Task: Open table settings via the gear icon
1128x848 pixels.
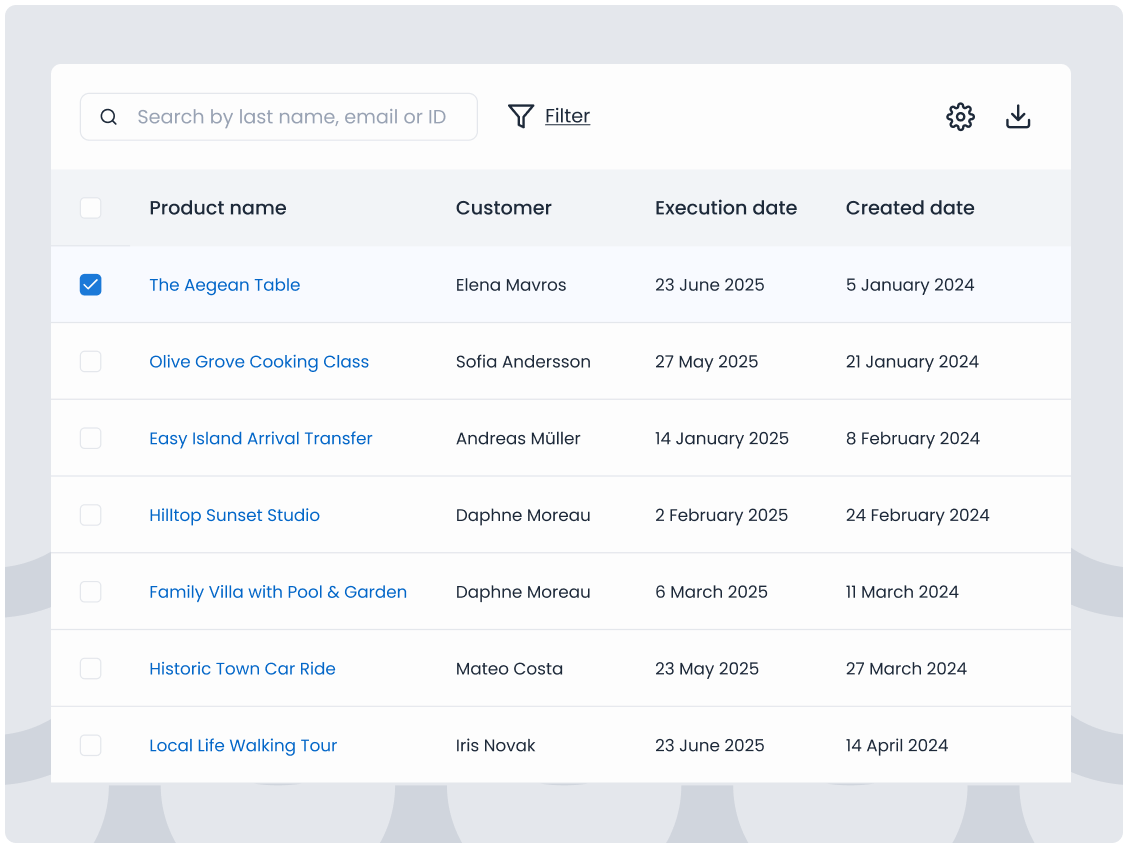Action: 960,117
